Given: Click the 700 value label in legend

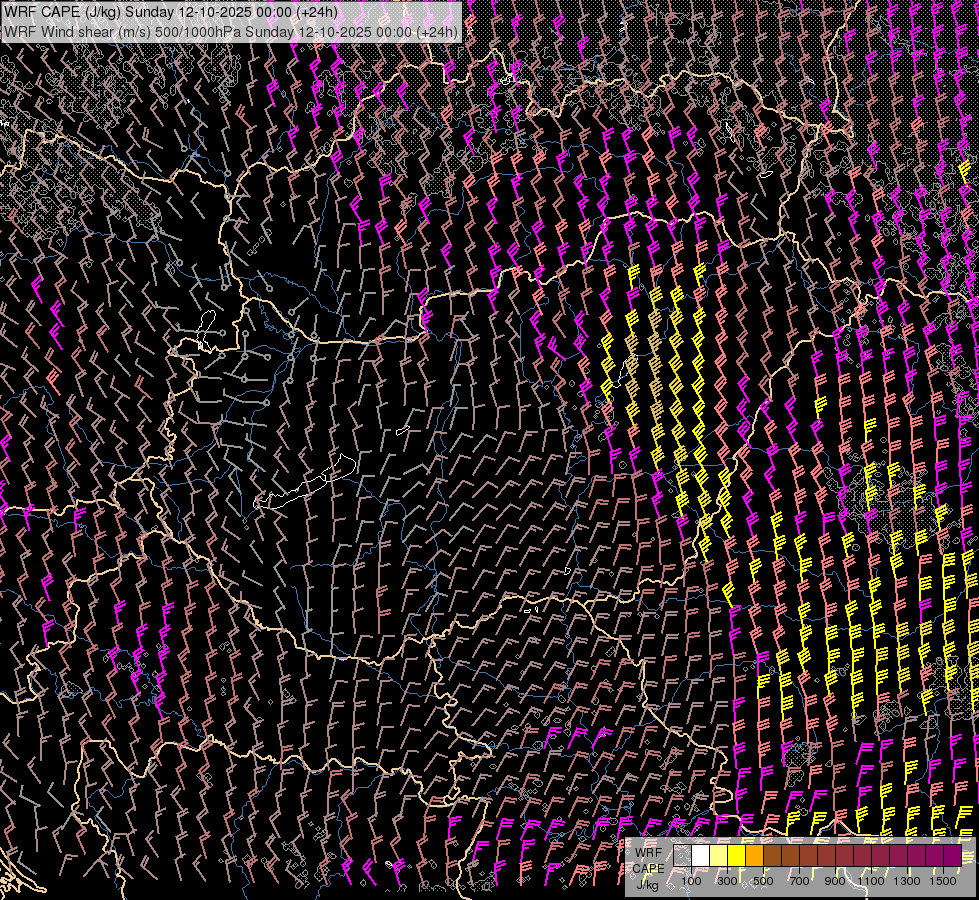Looking at the screenshot, I should click(x=799, y=881).
